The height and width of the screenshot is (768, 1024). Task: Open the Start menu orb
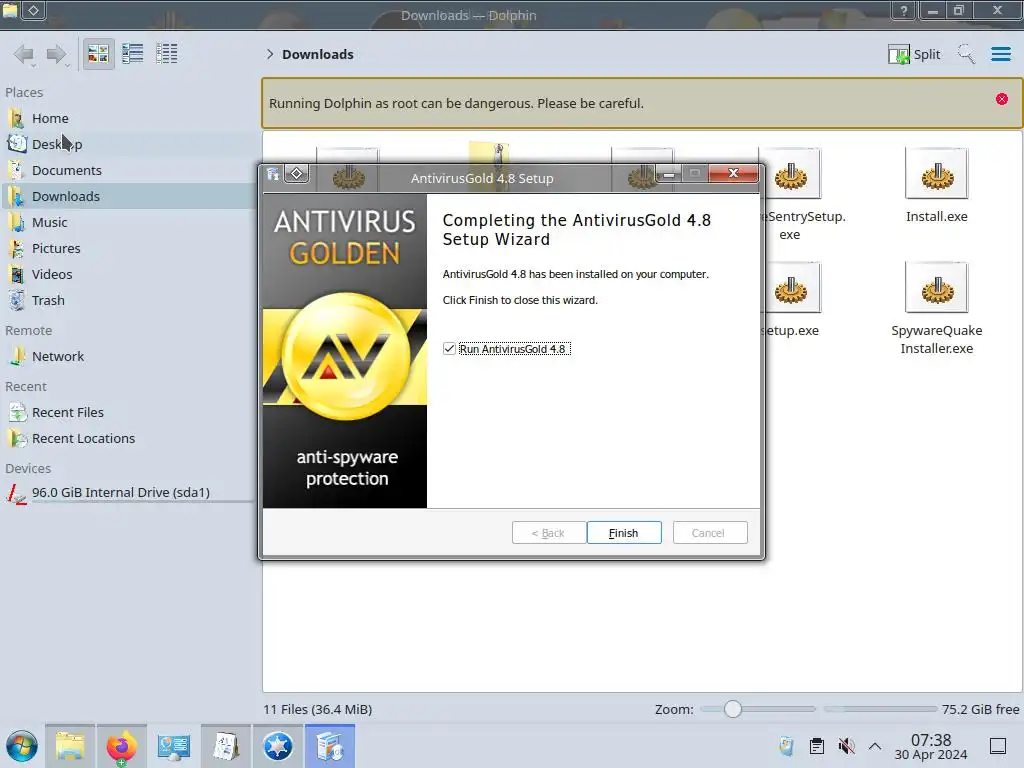click(x=22, y=746)
